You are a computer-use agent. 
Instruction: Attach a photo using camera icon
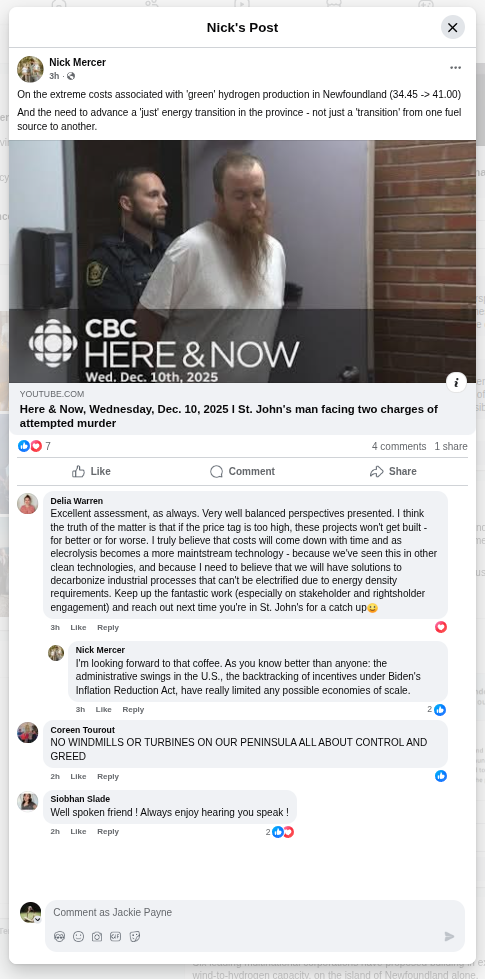pyautogui.click(x=97, y=937)
